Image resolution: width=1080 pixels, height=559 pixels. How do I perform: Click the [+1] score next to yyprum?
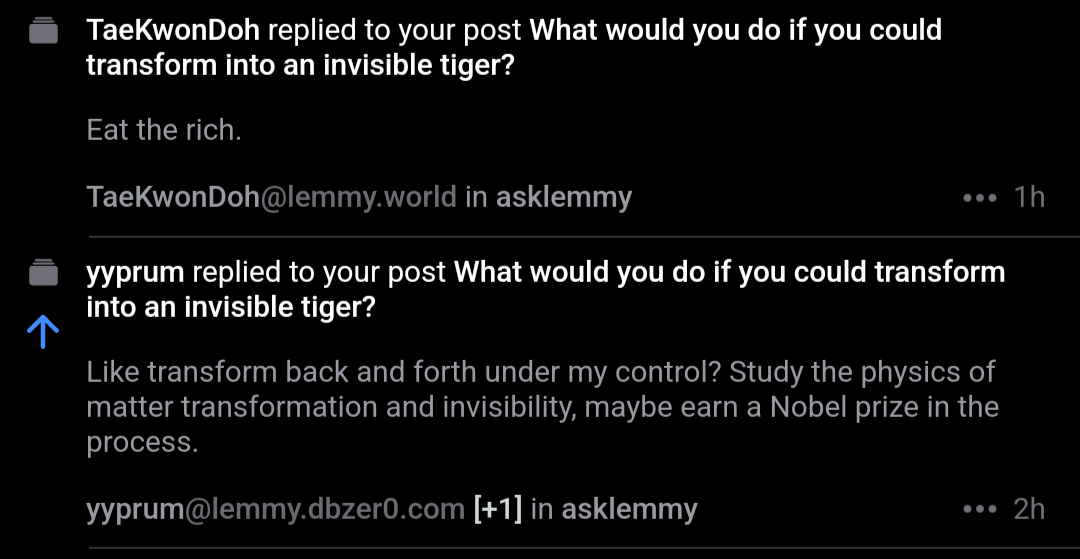498,510
